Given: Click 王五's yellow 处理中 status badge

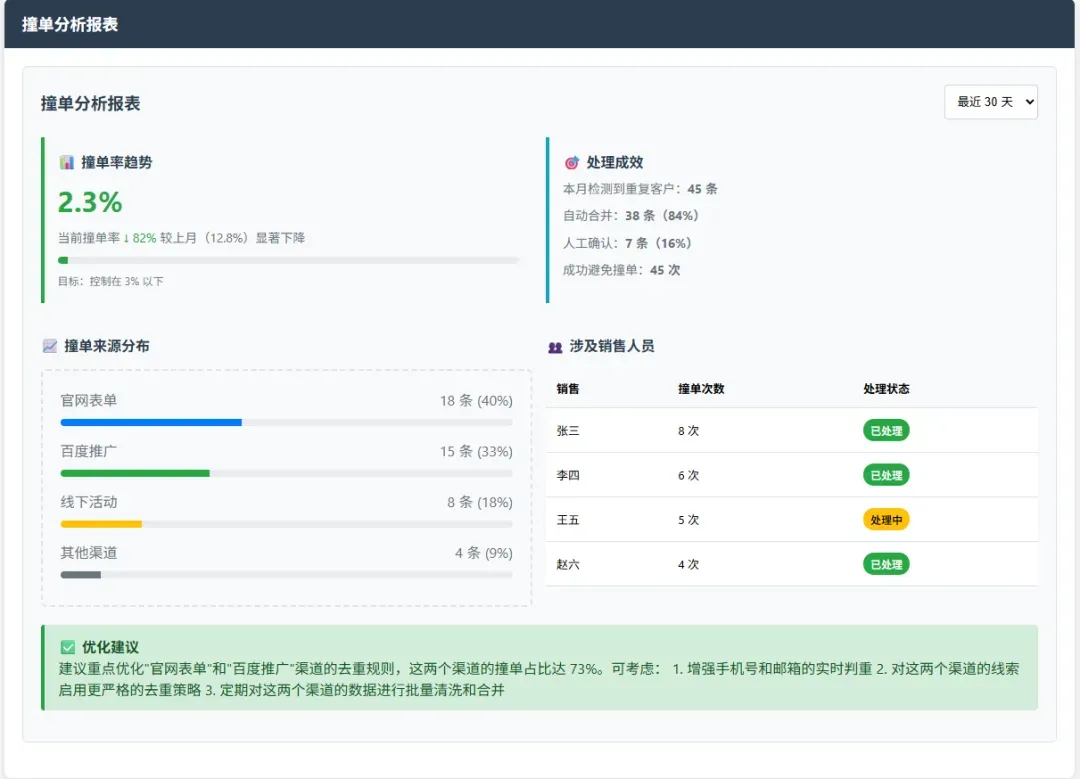Looking at the screenshot, I should [886, 520].
